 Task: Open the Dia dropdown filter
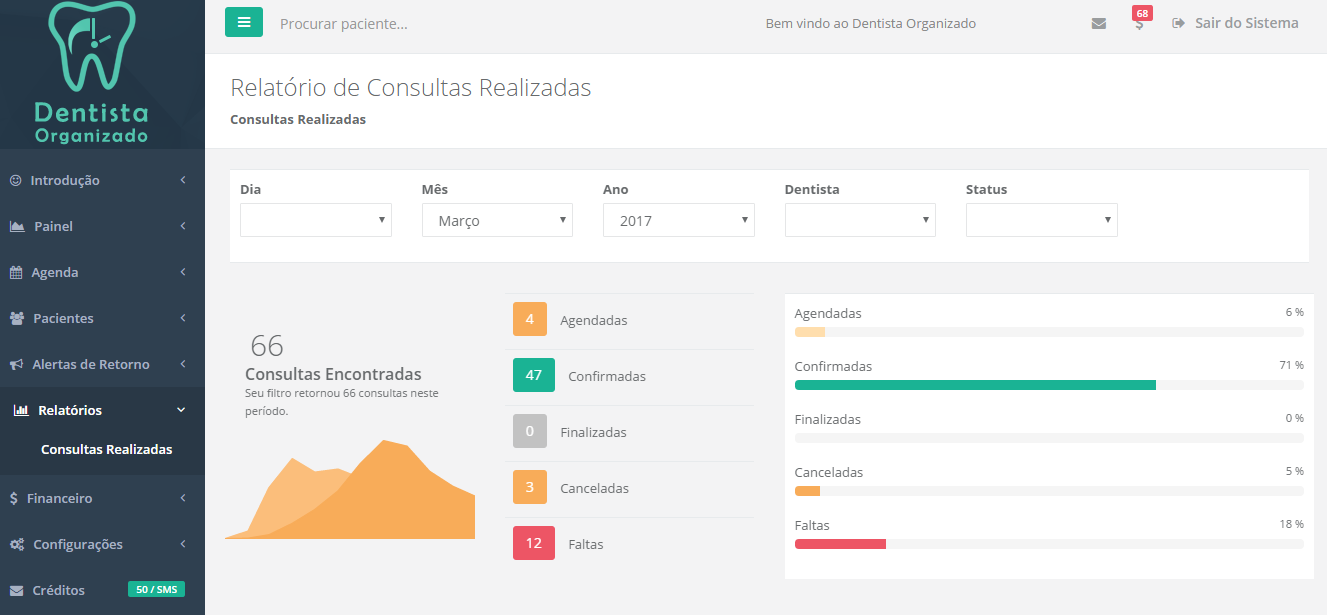tap(316, 220)
